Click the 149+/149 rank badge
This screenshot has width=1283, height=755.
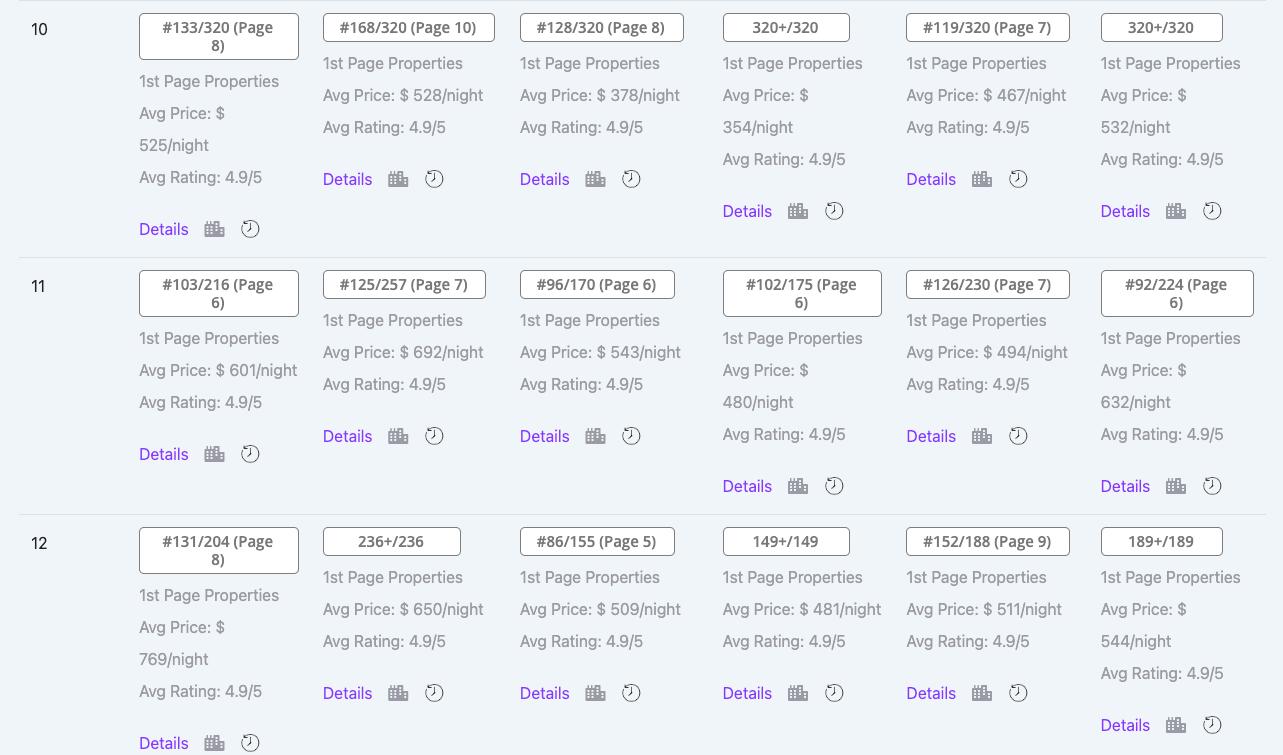(786, 541)
